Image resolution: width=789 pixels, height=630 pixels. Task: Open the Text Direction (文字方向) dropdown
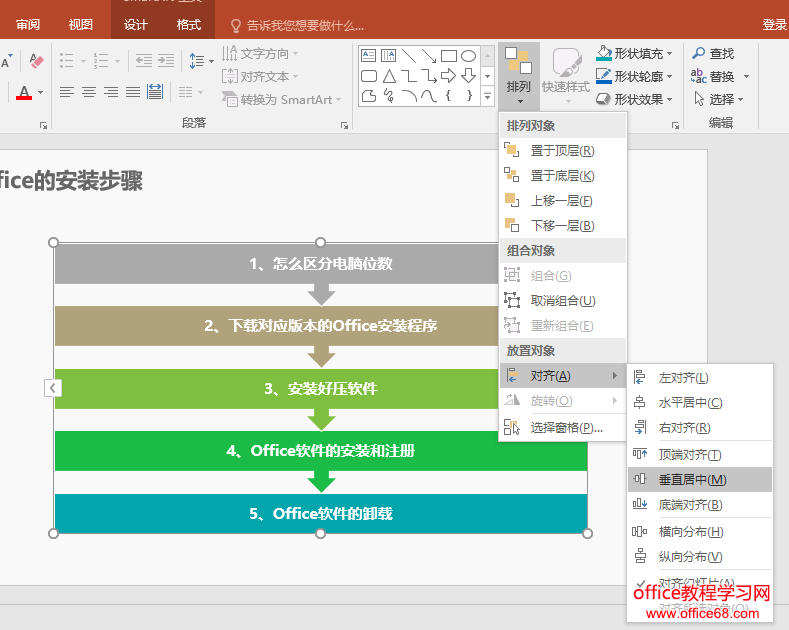260,53
